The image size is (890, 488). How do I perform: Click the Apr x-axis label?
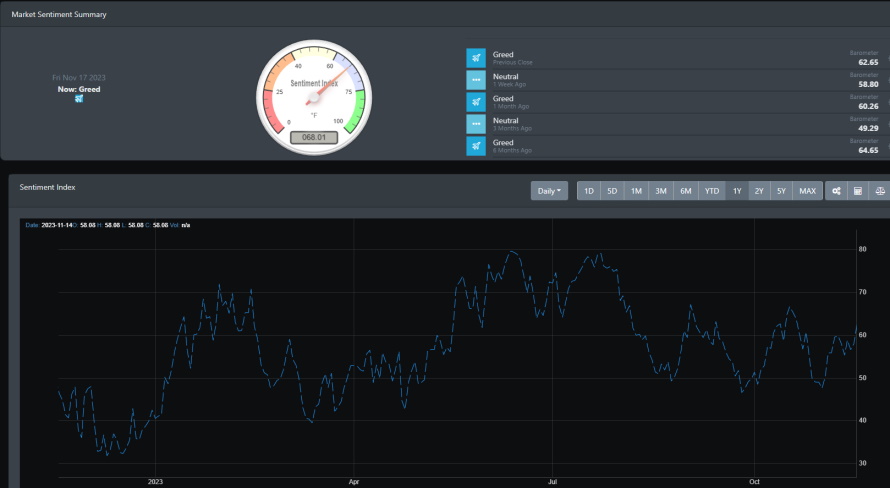(354, 482)
